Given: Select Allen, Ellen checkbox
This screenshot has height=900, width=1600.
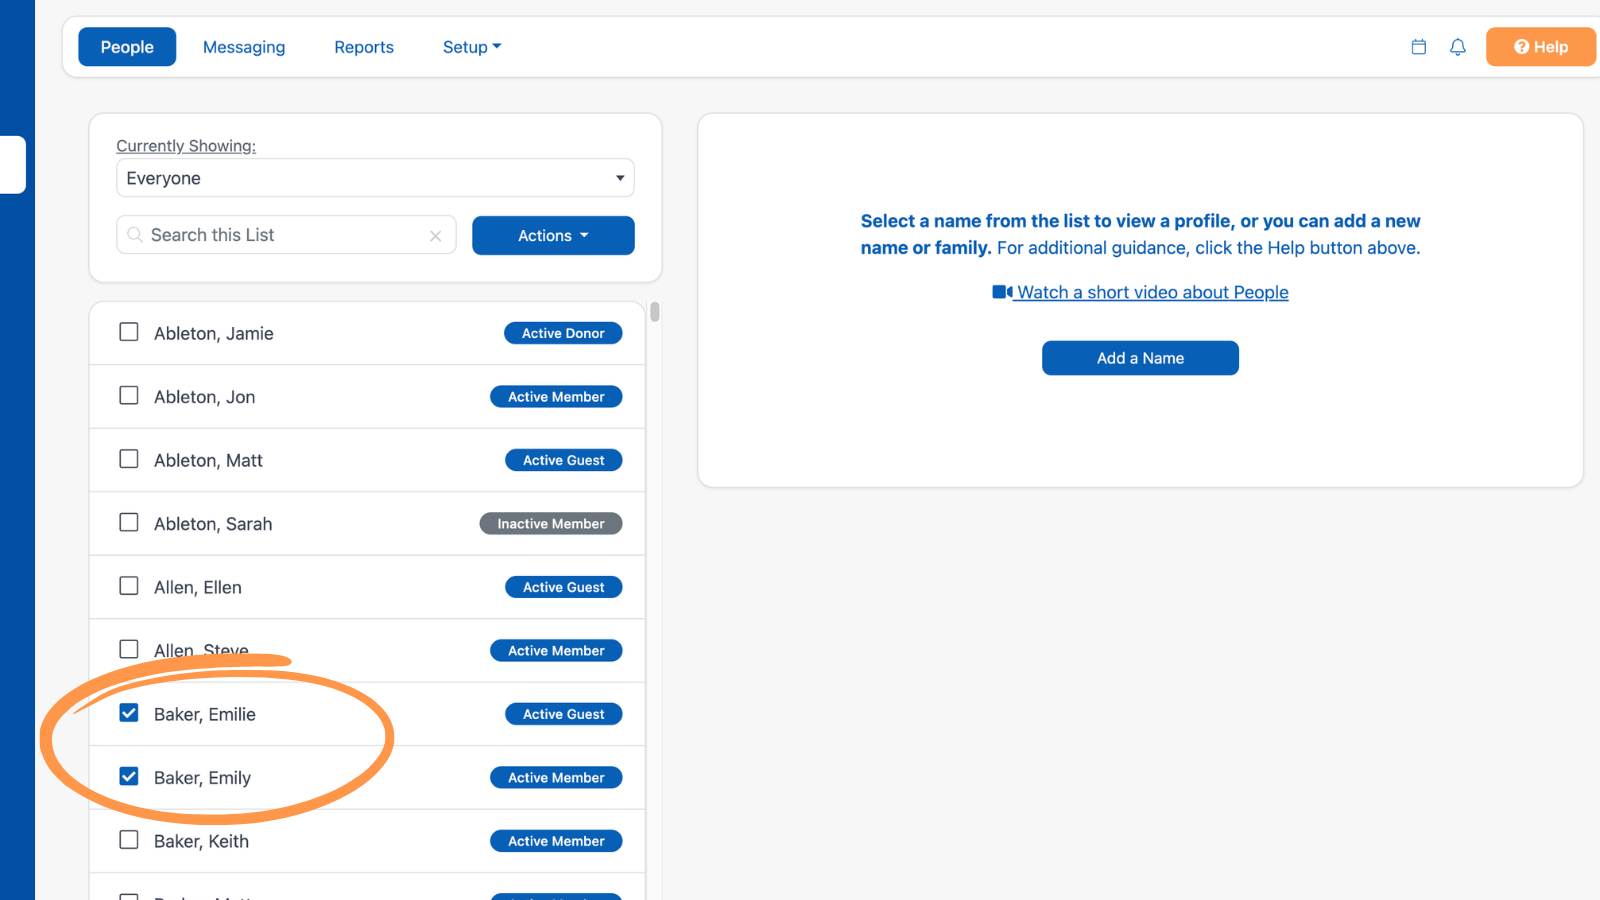Looking at the screenshot, I should (129, 586).
